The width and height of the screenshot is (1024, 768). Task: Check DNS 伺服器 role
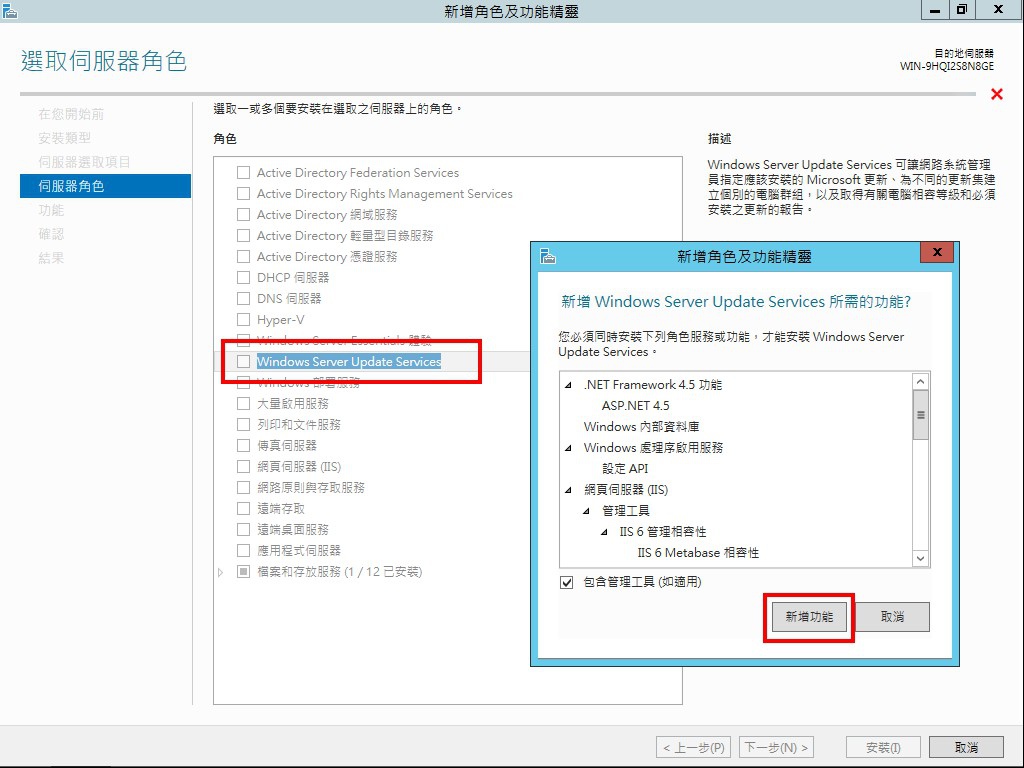click(x=244, y=298)
